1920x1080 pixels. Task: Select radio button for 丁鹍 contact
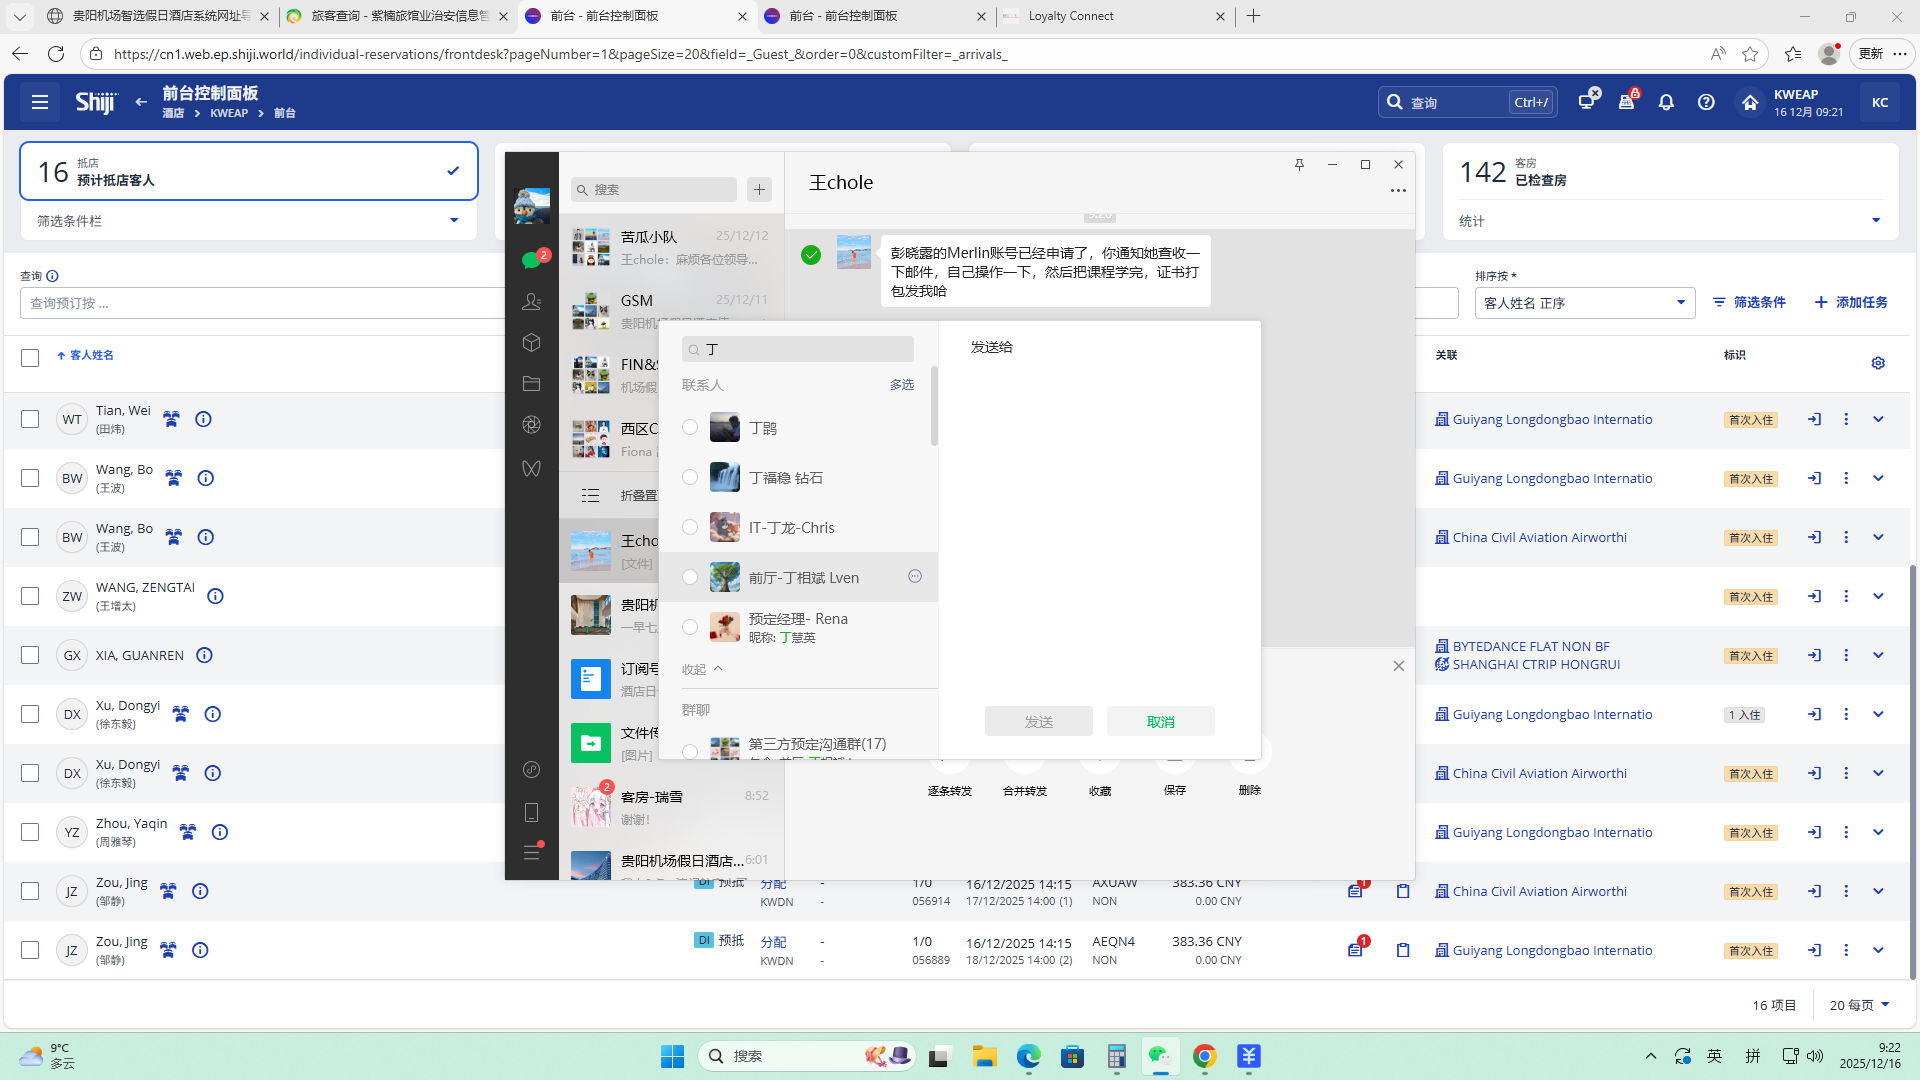pyautogui.click(x=690, y=428)
